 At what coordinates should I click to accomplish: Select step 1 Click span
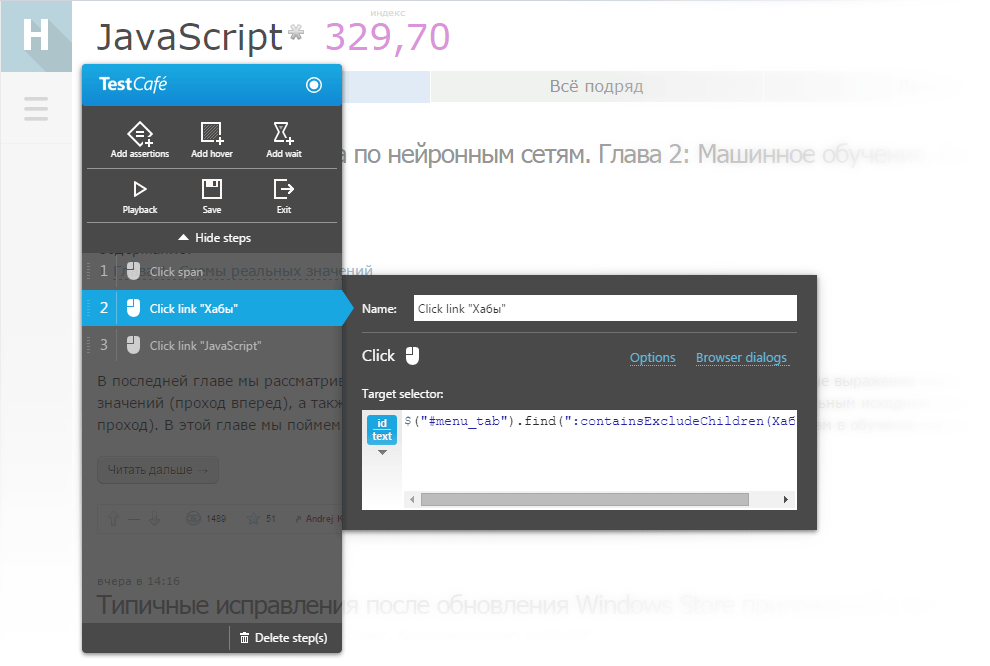pos(212,271)
